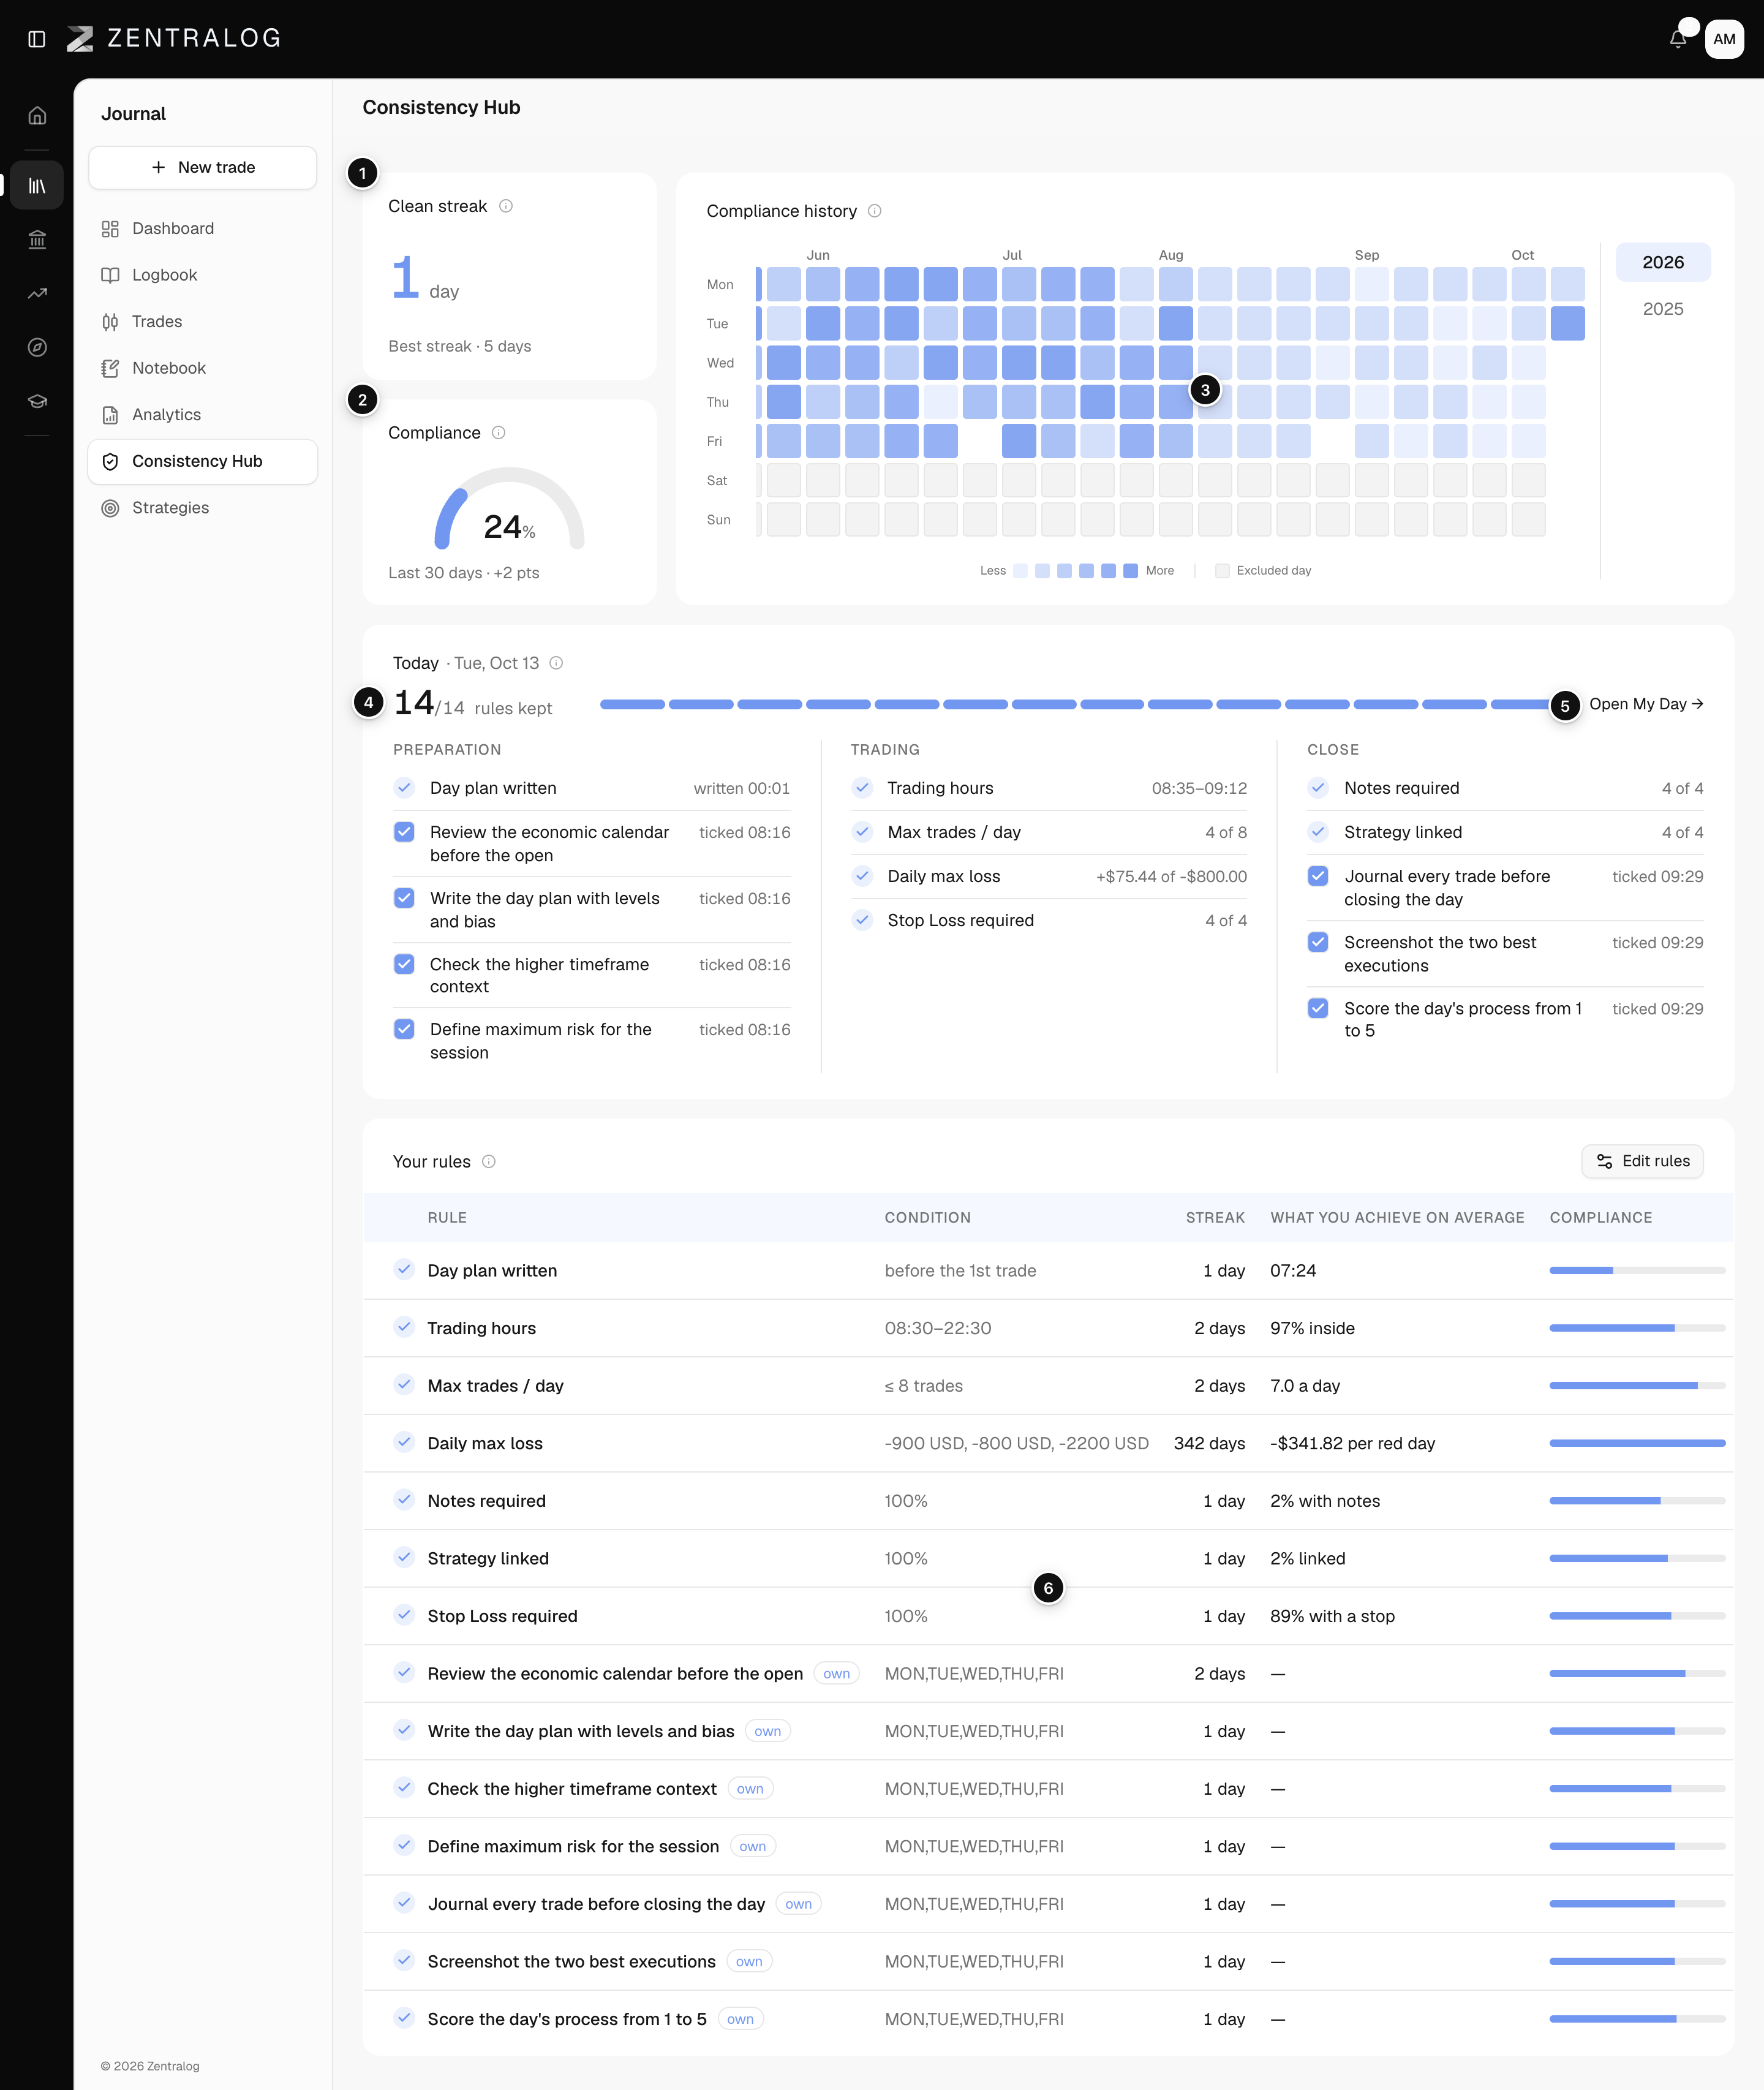Click info icon beside Compliance history
This screenshot has height=2090, width=1764.
pyautogui.click(x=875, y=211)
